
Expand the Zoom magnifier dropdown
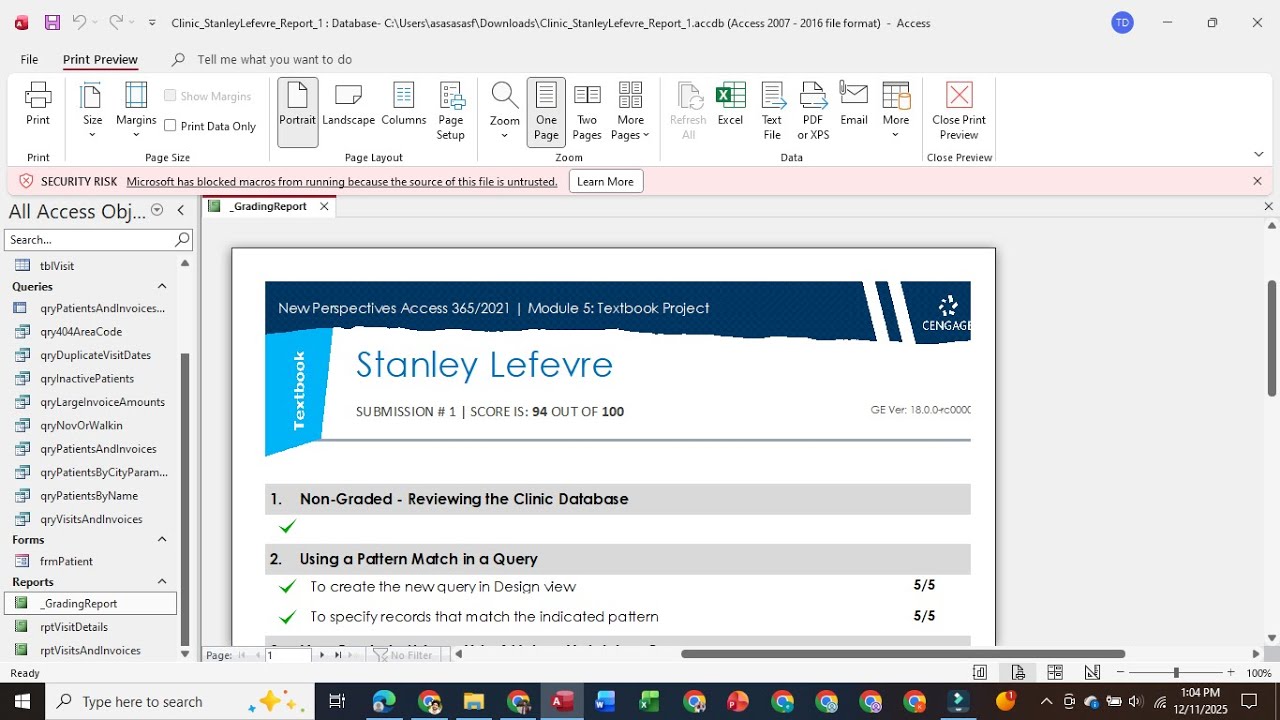coord(505,110)
